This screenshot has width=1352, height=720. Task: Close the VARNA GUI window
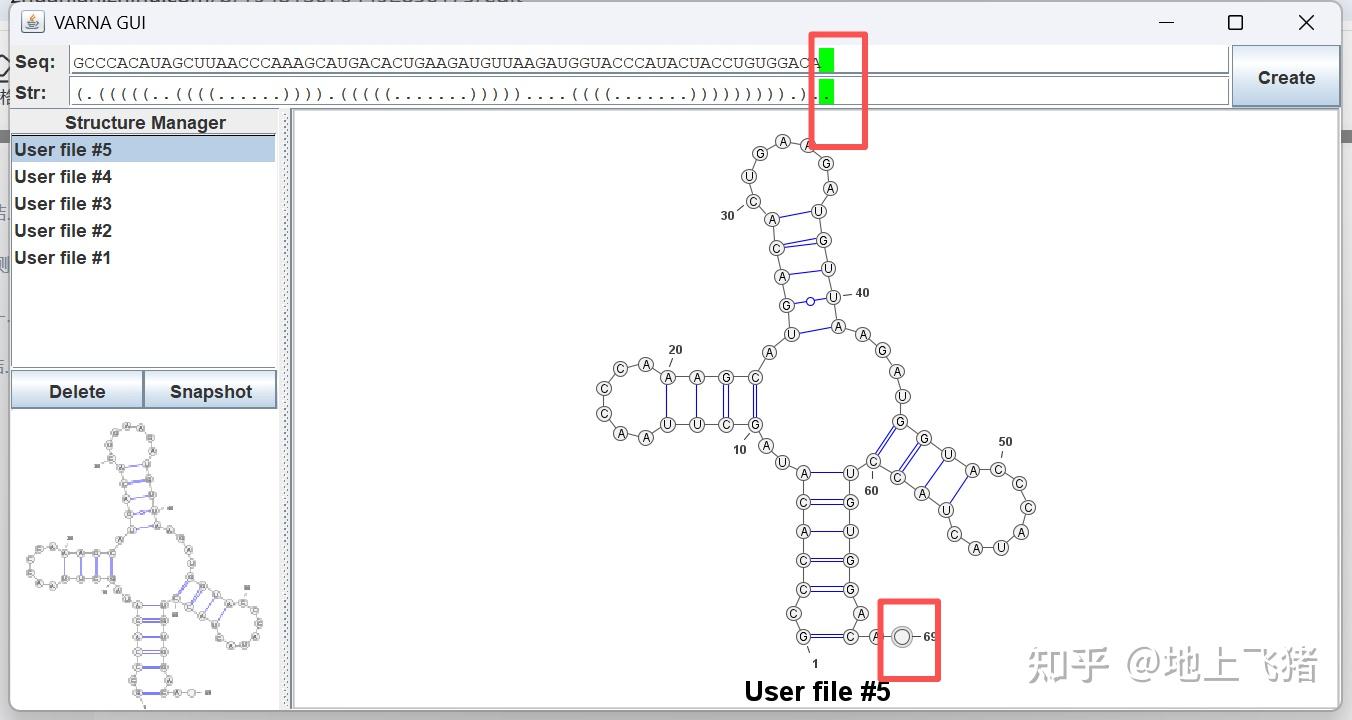[x=1306, y=22]
